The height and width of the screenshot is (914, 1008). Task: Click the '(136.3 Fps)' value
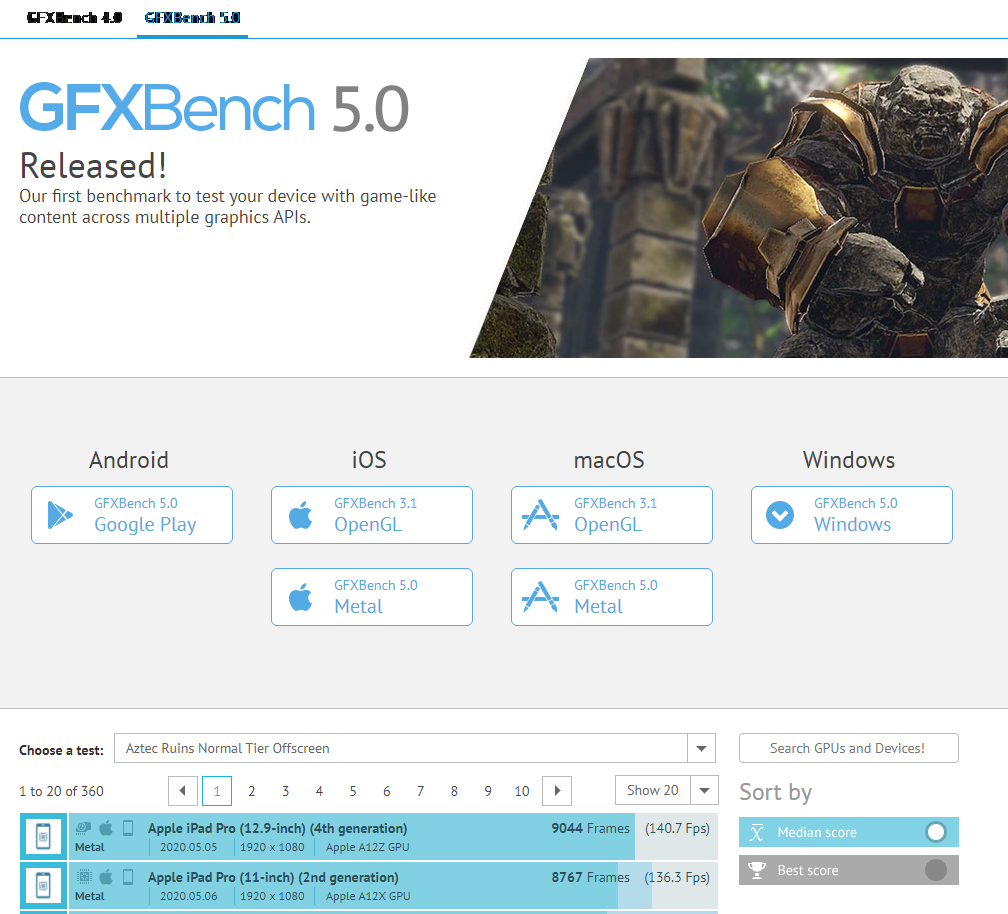pos(677,877)
